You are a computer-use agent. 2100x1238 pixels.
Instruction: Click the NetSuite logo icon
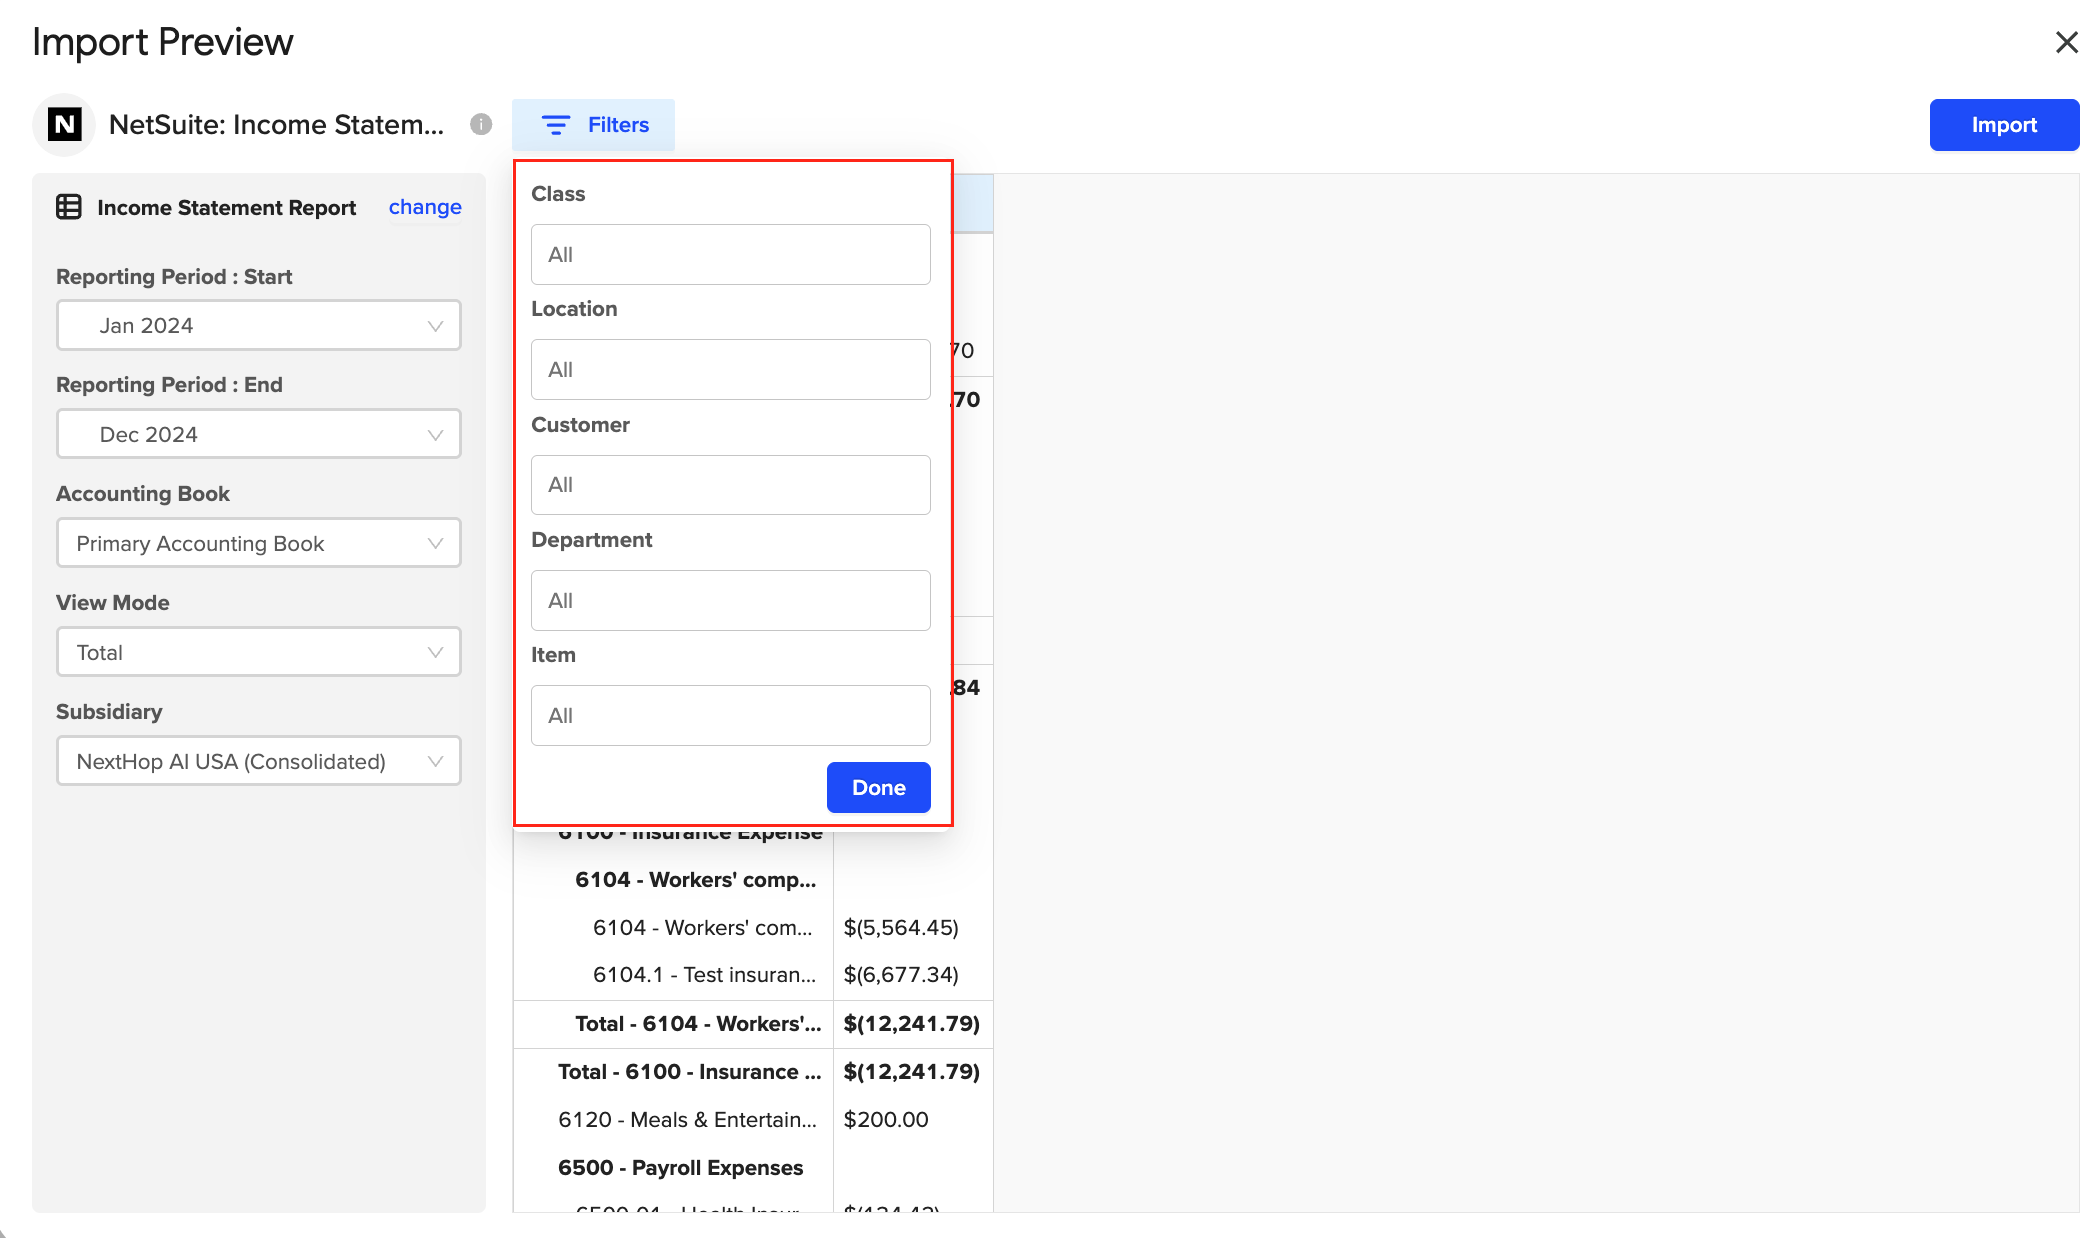(x=65, y=125)
